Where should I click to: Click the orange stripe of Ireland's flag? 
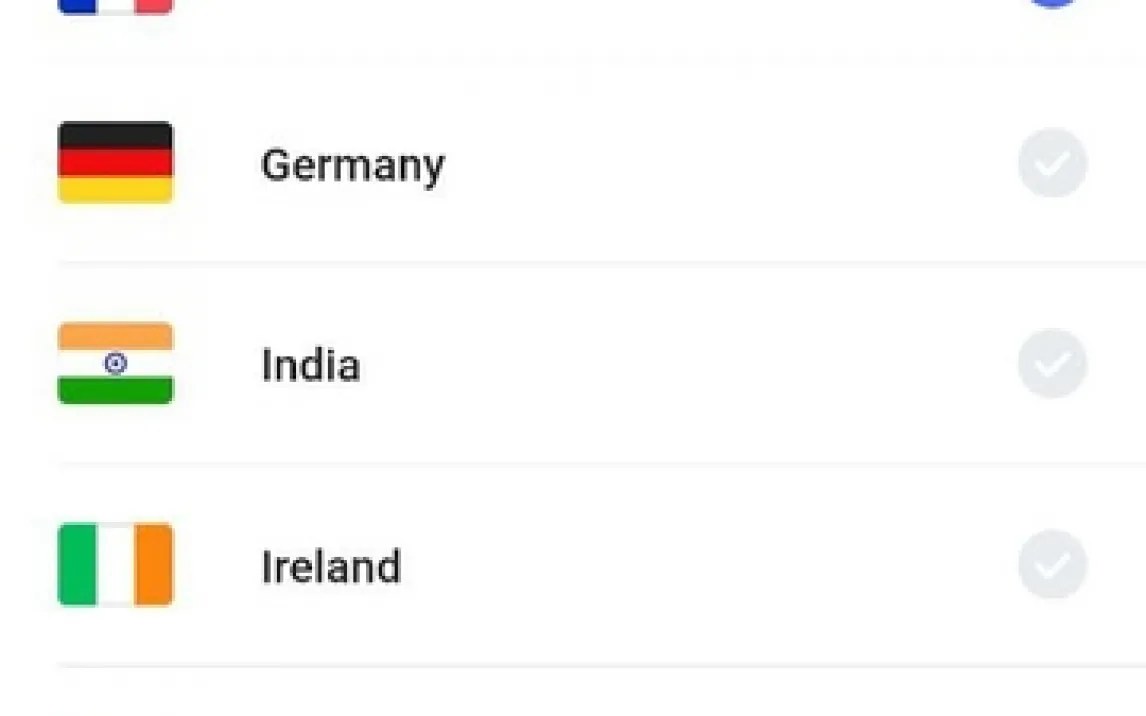pos(154,565)
